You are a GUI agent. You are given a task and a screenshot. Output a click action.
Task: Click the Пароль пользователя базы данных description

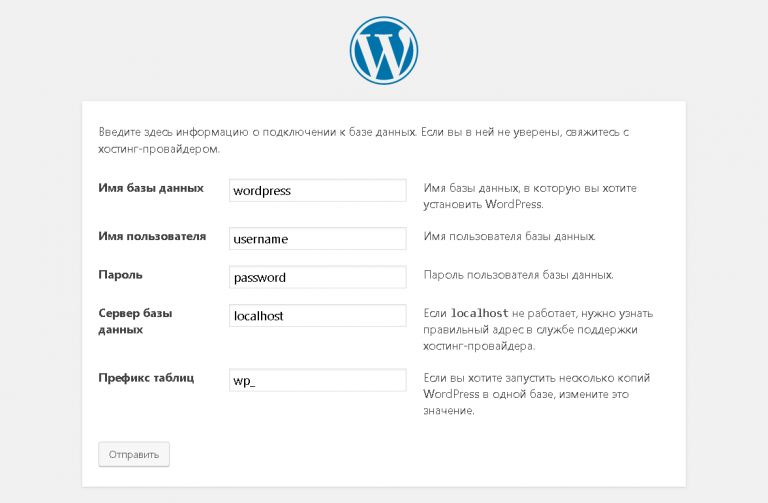(x=518, y=275)
